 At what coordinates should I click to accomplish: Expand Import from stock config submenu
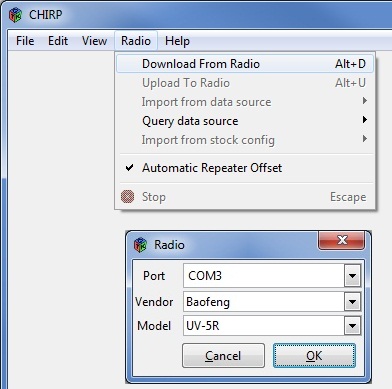(x=245, y=140)
